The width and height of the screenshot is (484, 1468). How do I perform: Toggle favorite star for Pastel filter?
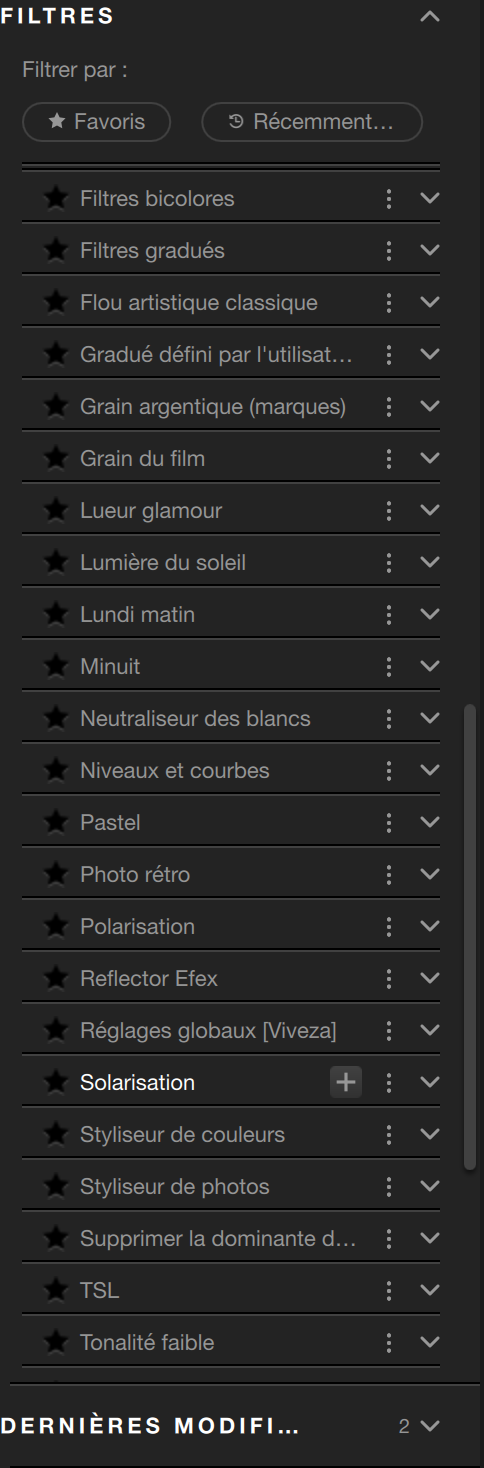[56, 822]
